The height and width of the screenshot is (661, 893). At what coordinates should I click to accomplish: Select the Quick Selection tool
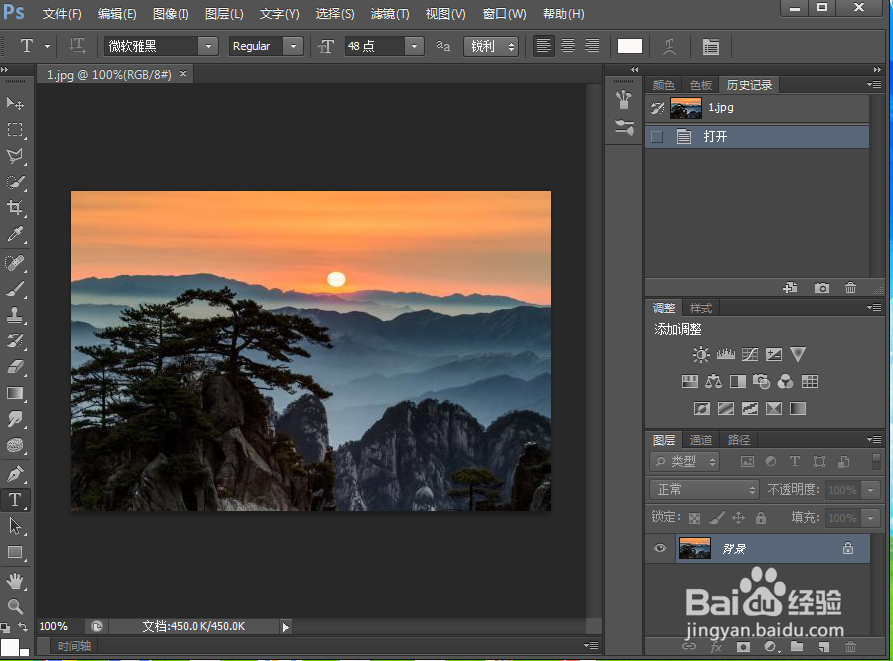point(15,182)
